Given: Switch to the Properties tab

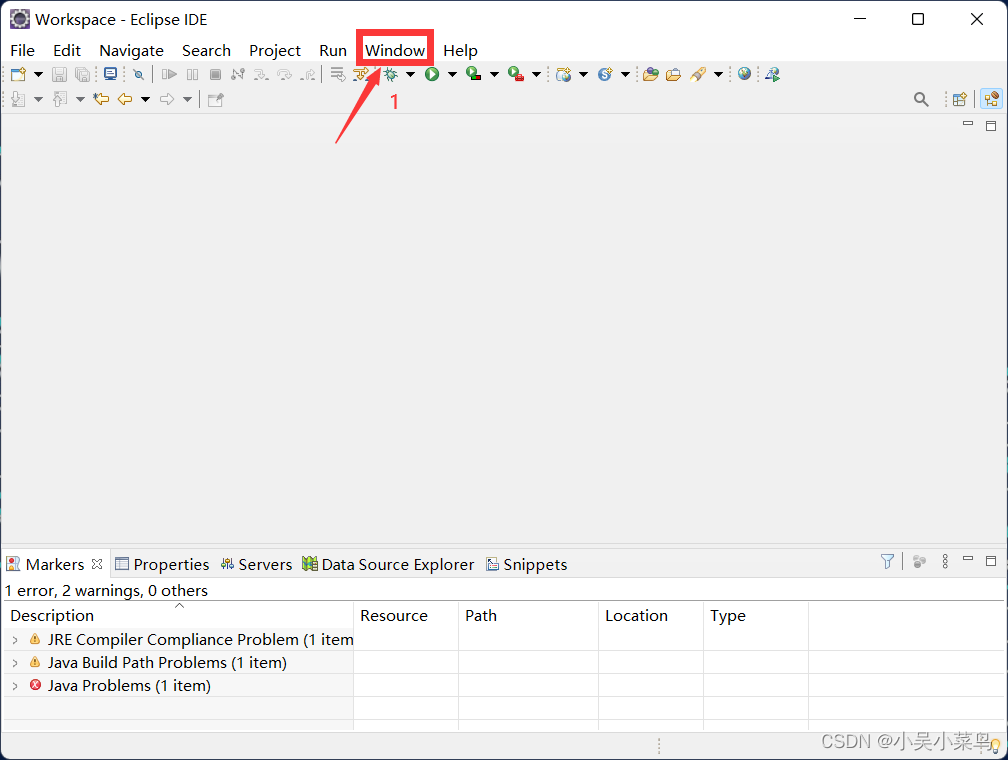Looking at the screenshot, I should (163, 565).
